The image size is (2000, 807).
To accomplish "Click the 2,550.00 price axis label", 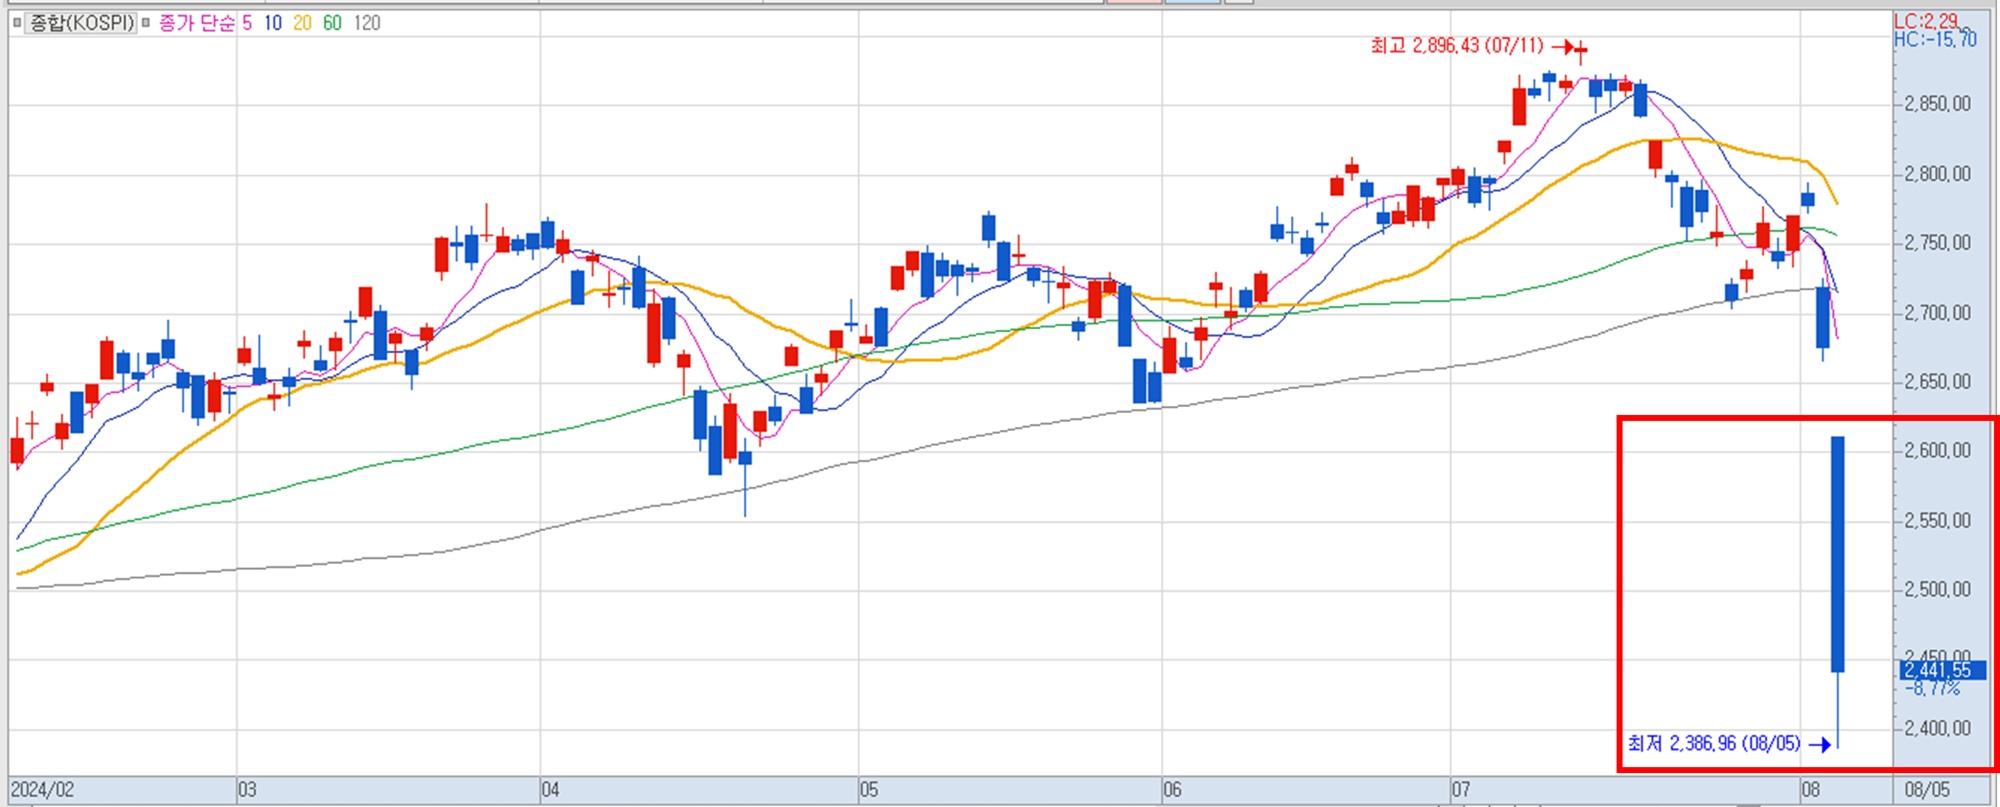I will 1937,521.
